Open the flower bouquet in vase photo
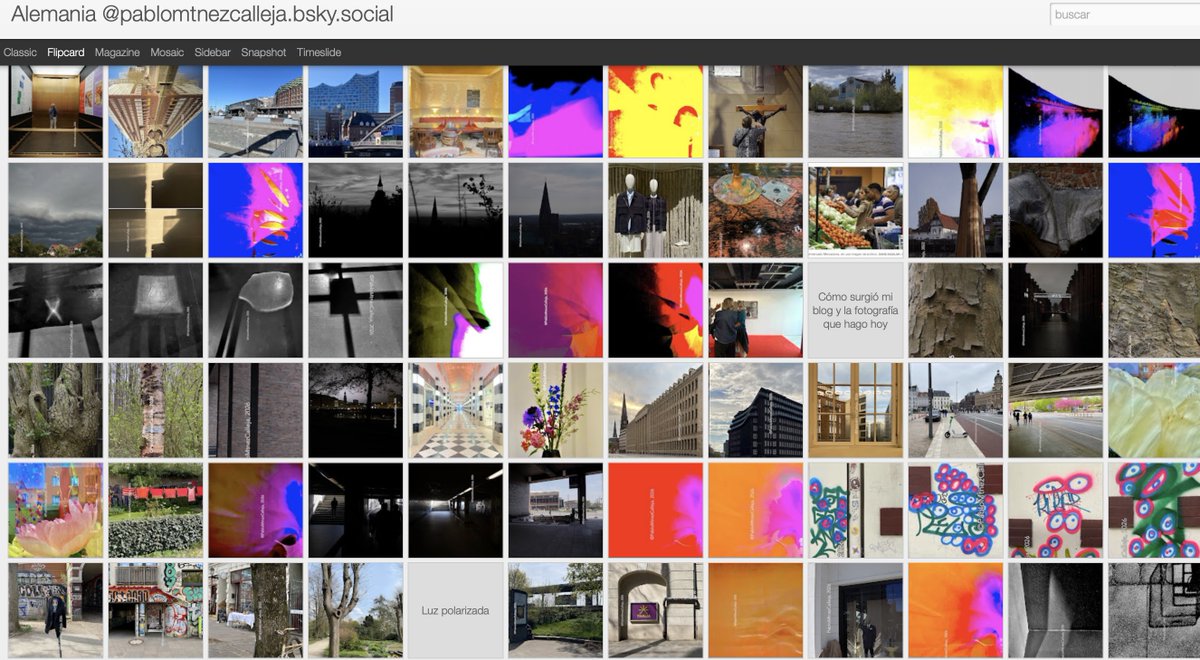 [555, 410]
